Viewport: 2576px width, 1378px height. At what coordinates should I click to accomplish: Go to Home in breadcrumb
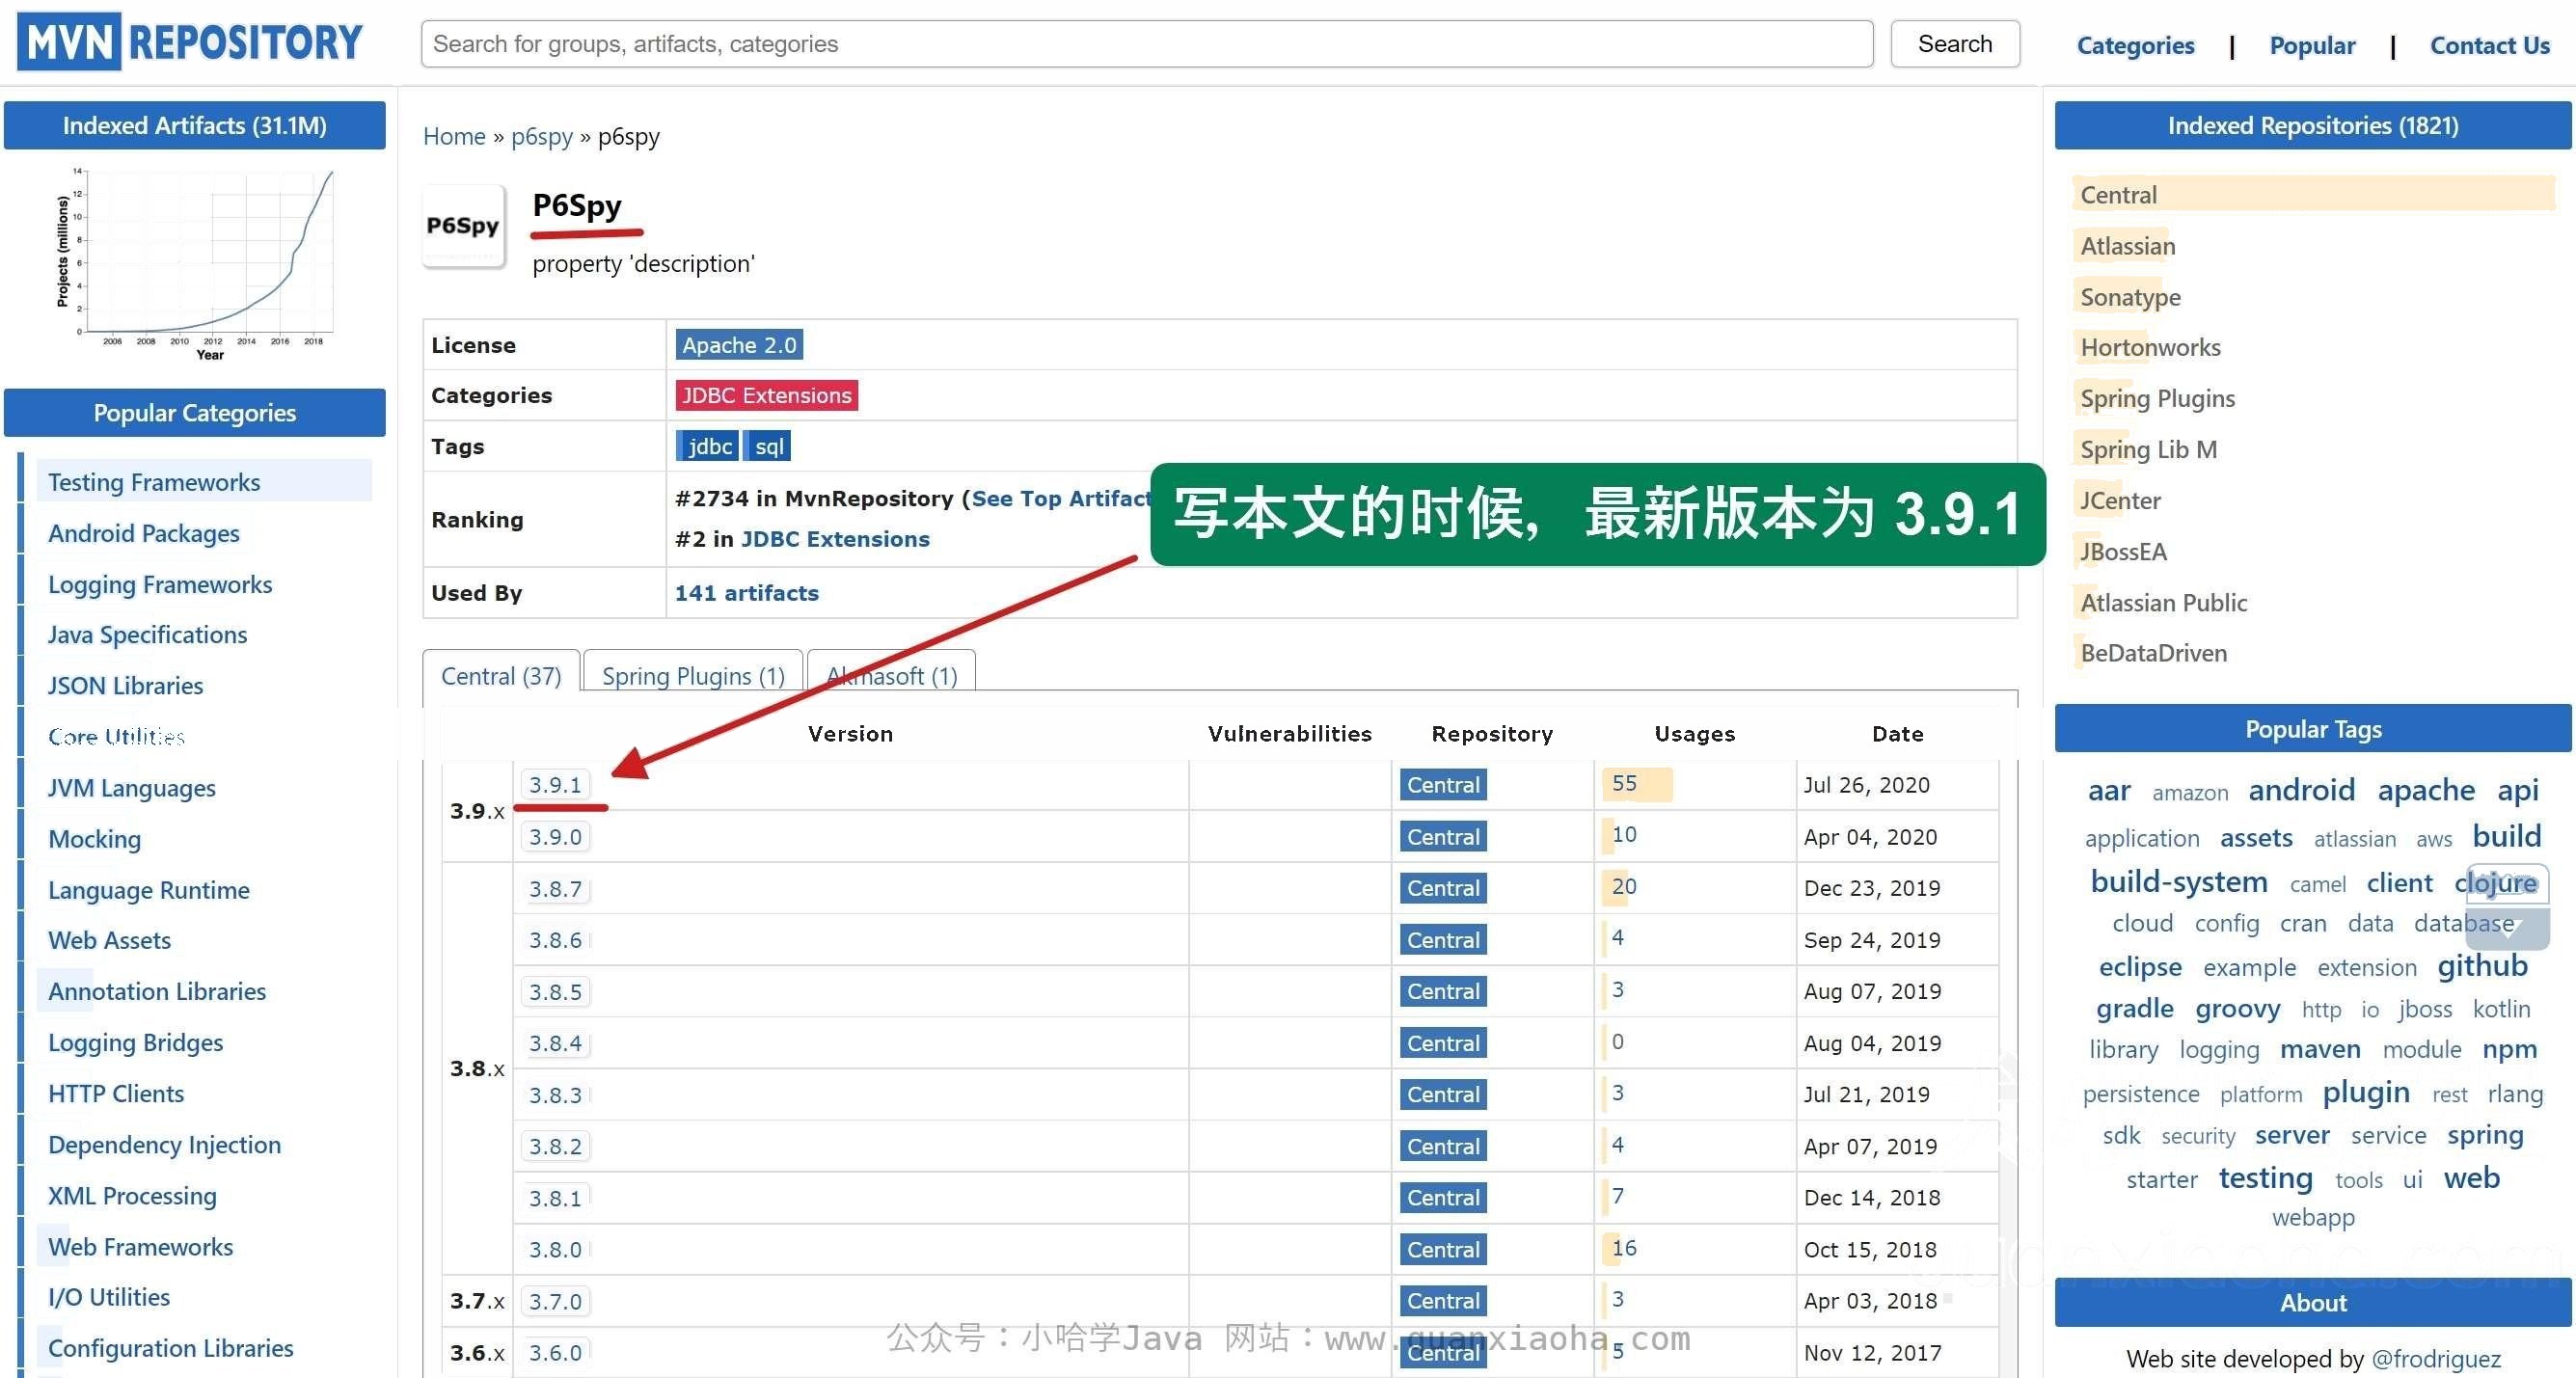454,136
